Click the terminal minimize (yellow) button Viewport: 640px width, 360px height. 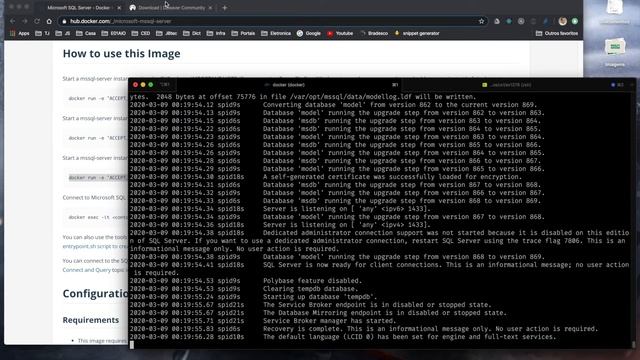(x=143, y=84)
